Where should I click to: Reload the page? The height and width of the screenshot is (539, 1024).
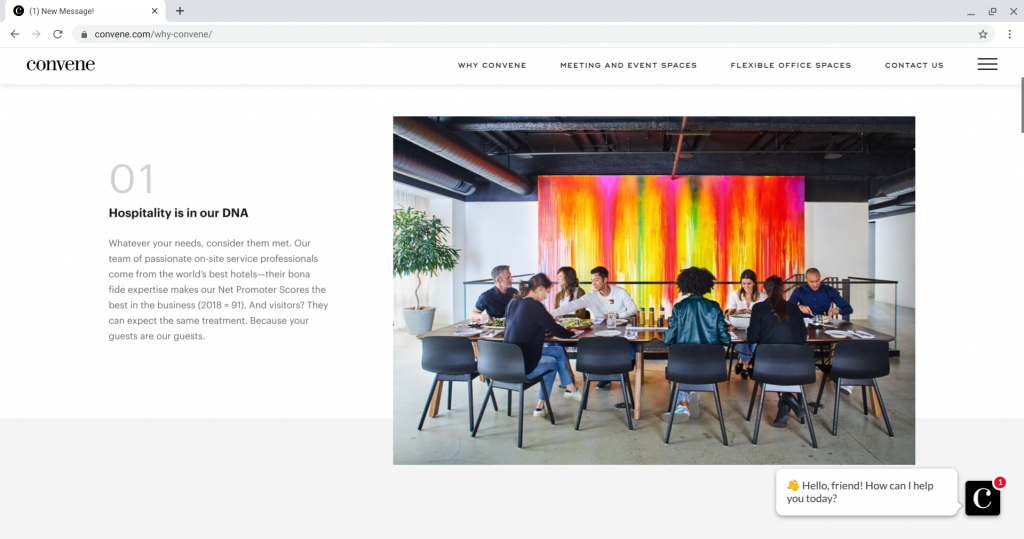coord(57,34)
